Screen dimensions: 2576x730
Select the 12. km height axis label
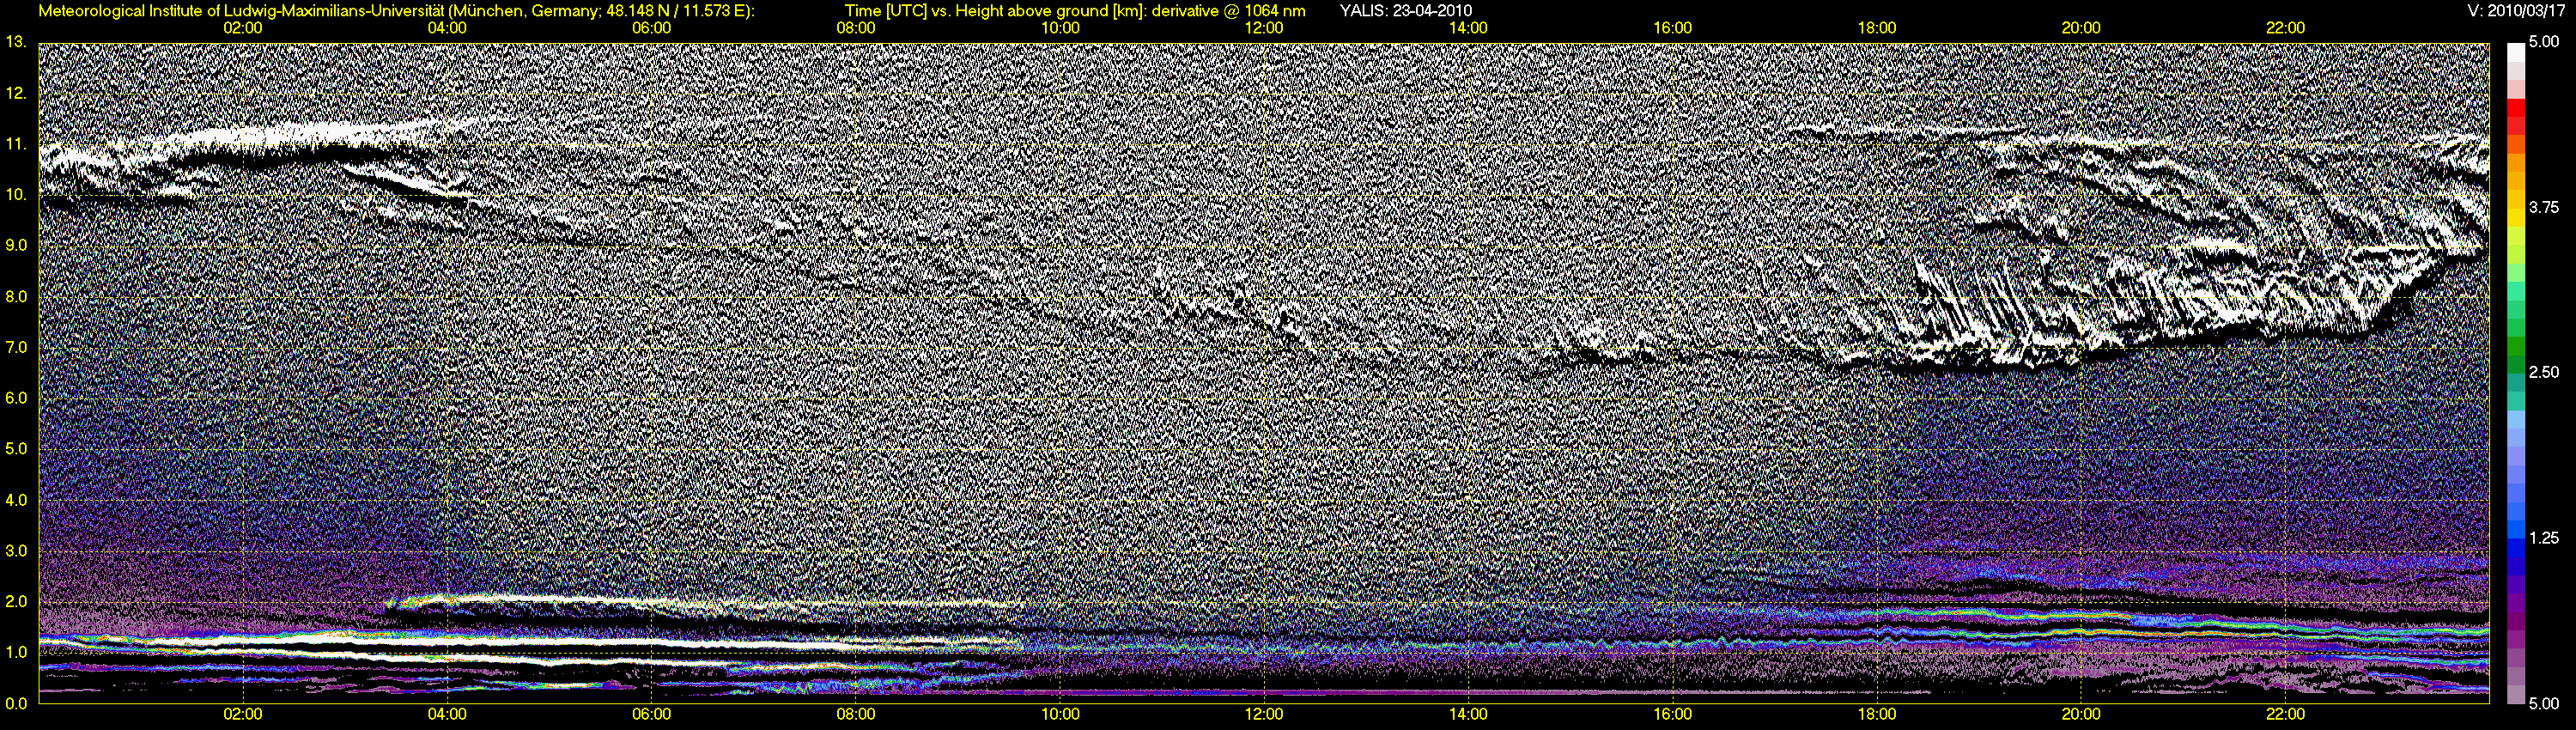click(x=15, y=93)
